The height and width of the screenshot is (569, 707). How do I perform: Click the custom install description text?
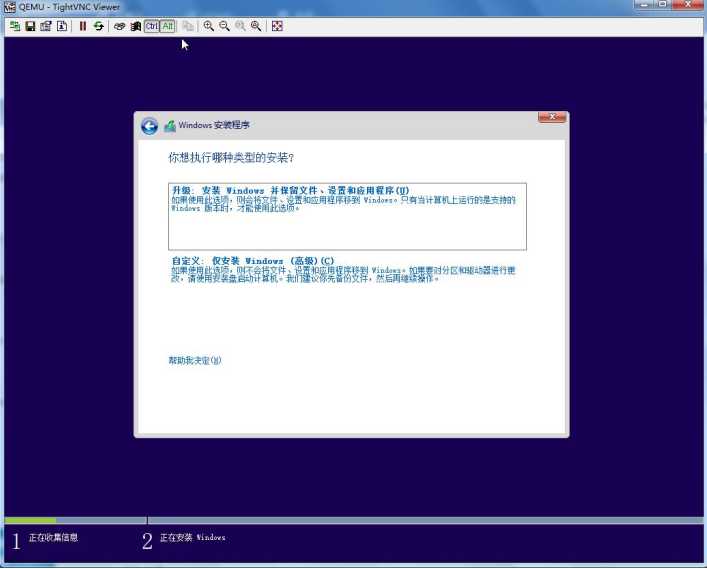click(x=343, y=274)
